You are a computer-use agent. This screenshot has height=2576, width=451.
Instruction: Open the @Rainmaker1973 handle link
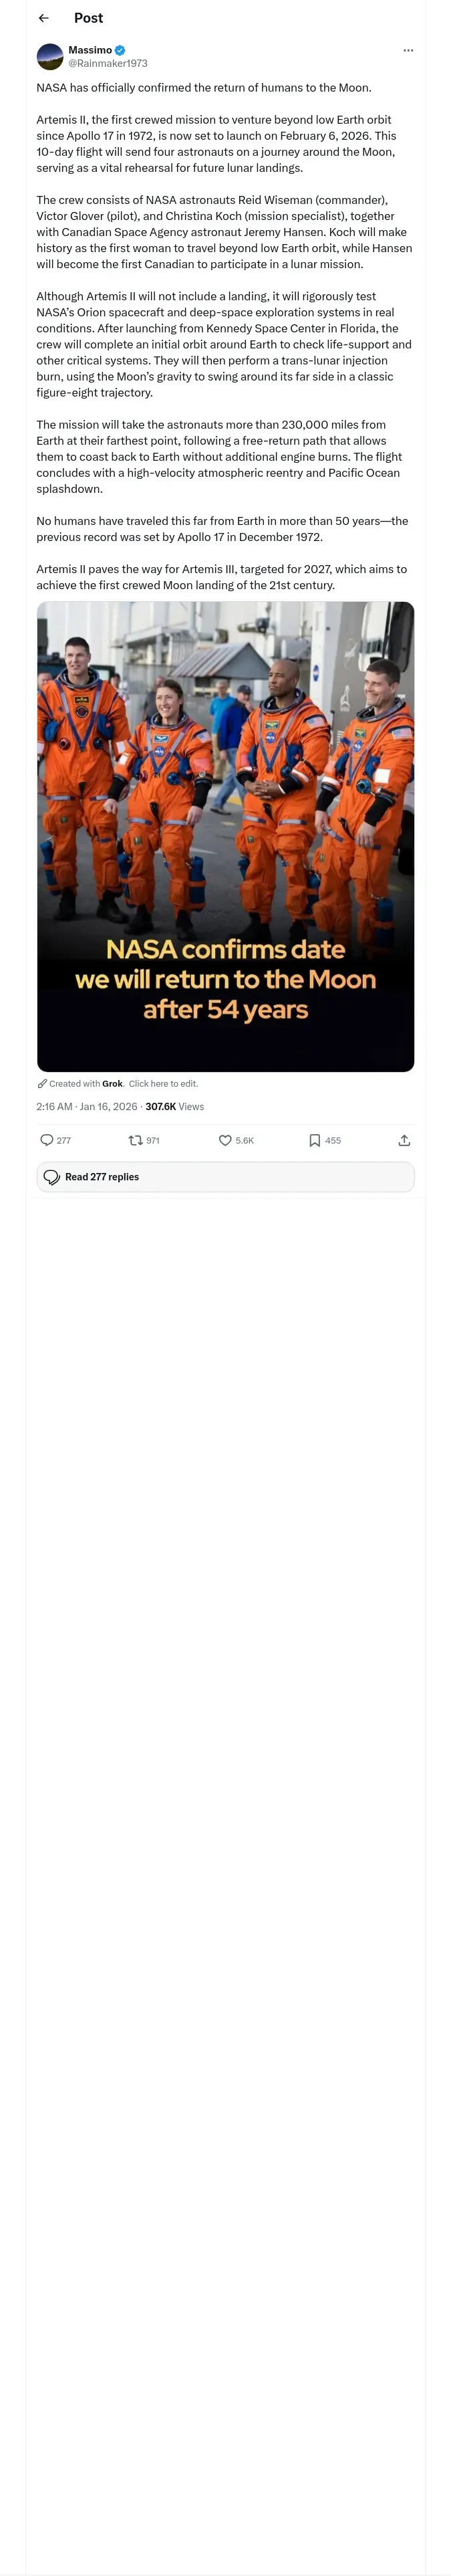pyautogui.click(x=108, y=63)
